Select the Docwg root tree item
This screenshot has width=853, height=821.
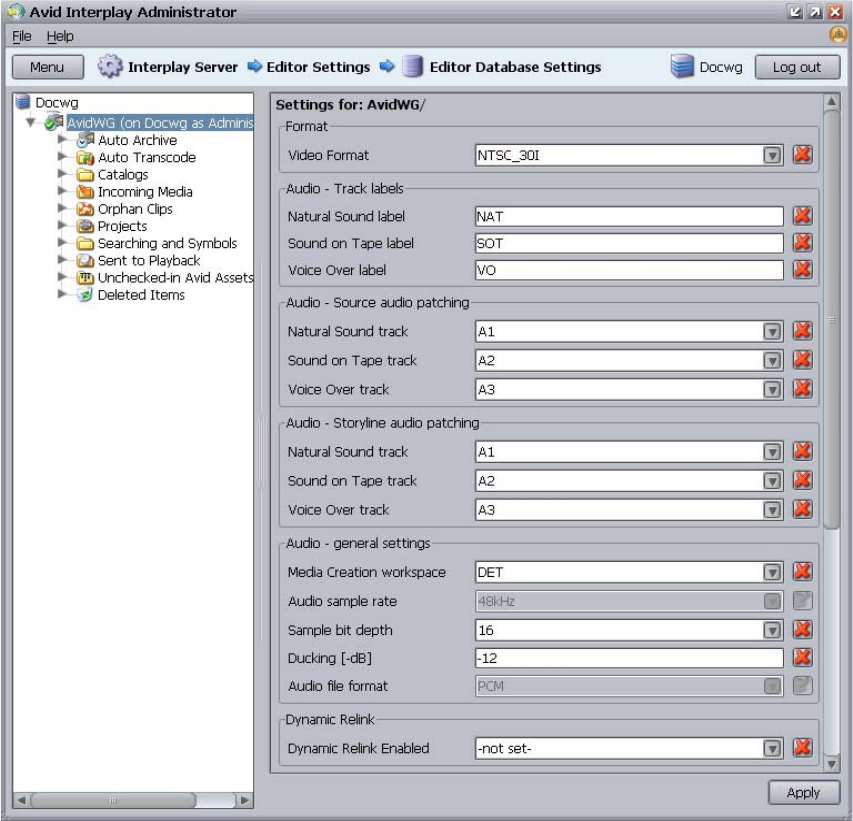click(57, 102)
